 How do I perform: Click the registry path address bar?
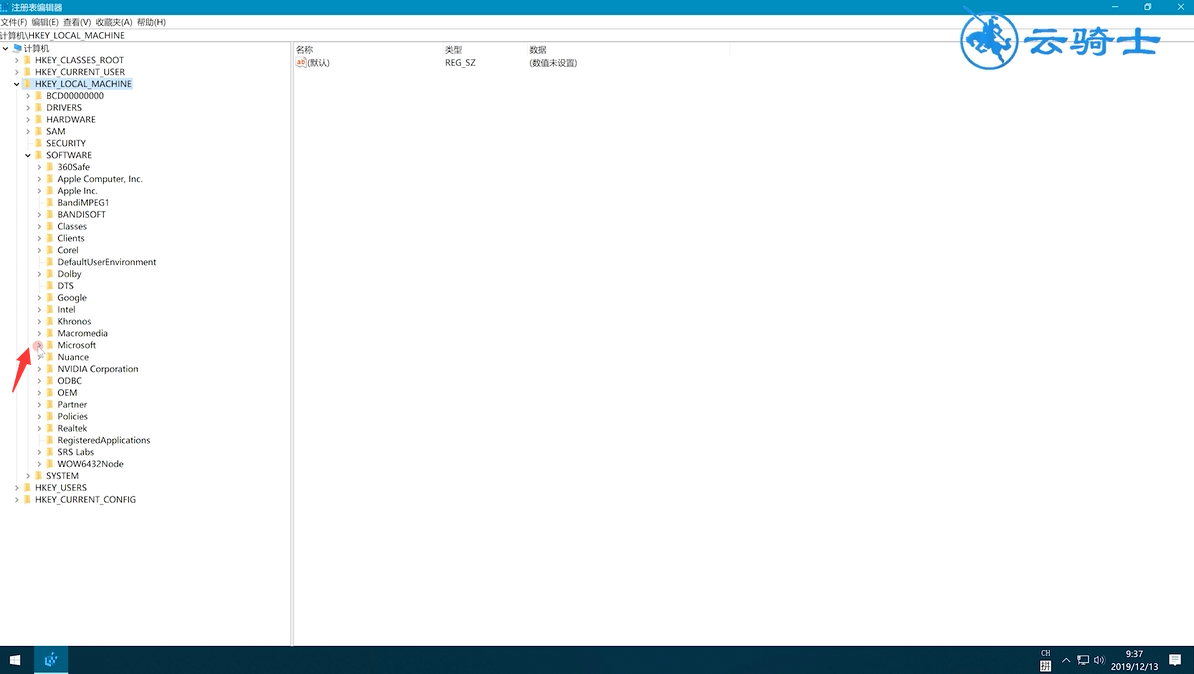tap(597, 35)
